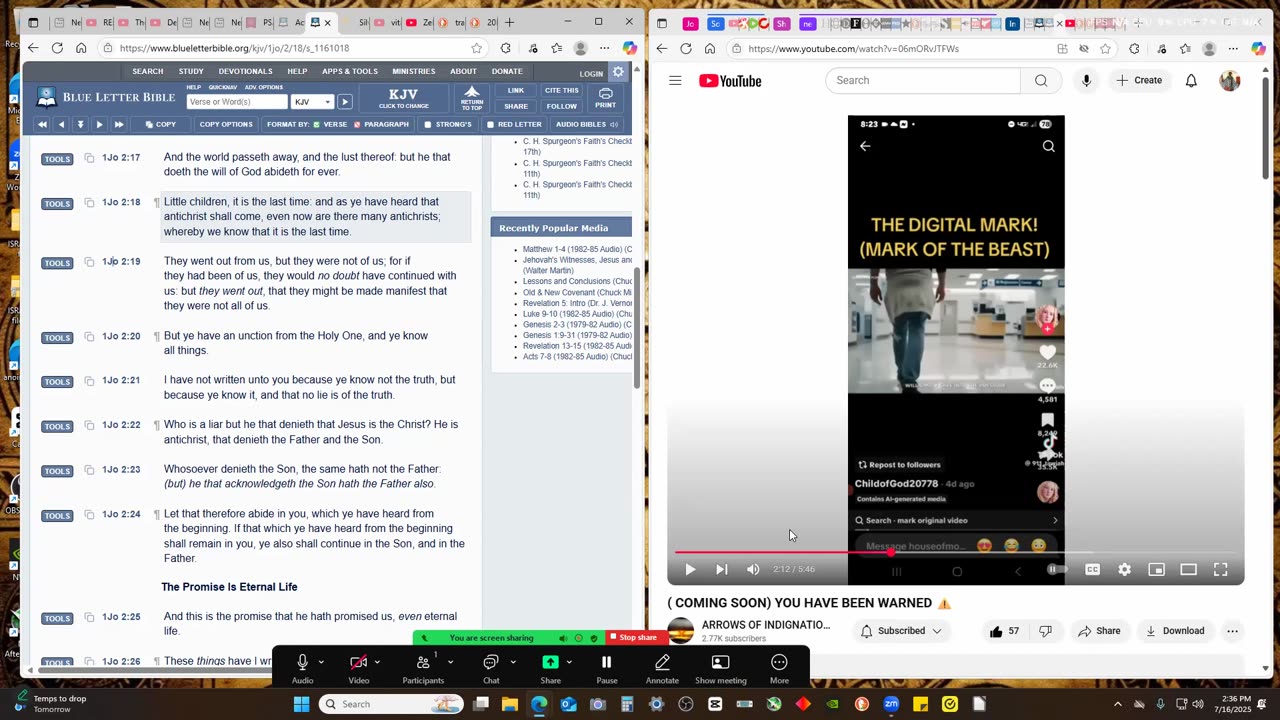Enable the Strong's checkbox
The width and height of the screenshot is (1280, 720).
click(x=428, y=125)
